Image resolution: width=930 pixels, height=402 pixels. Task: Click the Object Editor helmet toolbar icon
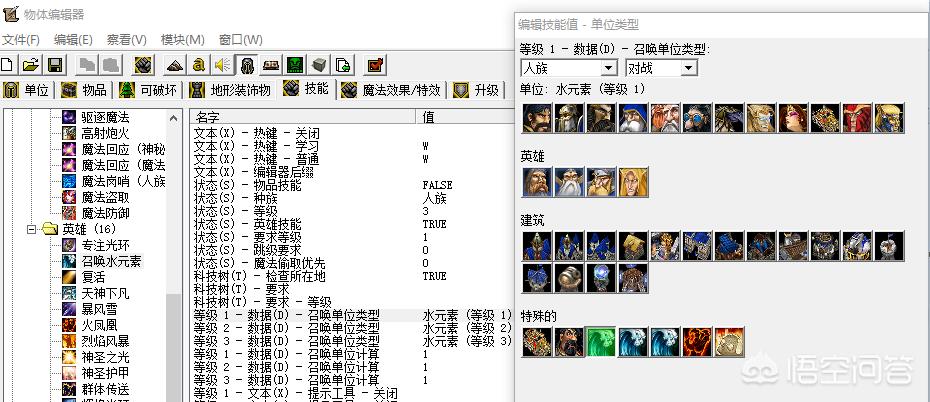tap(247, 64)
